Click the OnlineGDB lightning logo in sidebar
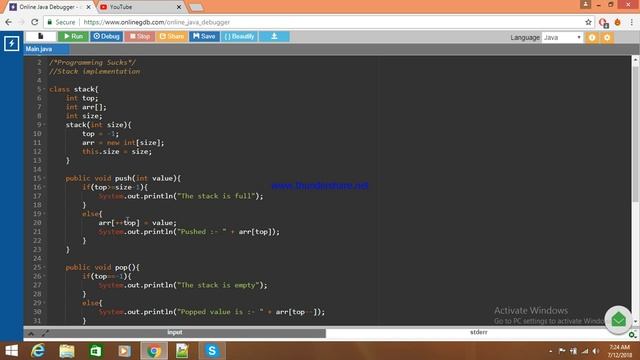This screenshot has height=360, width=640. pyautogui.click(x=11, y=44)
